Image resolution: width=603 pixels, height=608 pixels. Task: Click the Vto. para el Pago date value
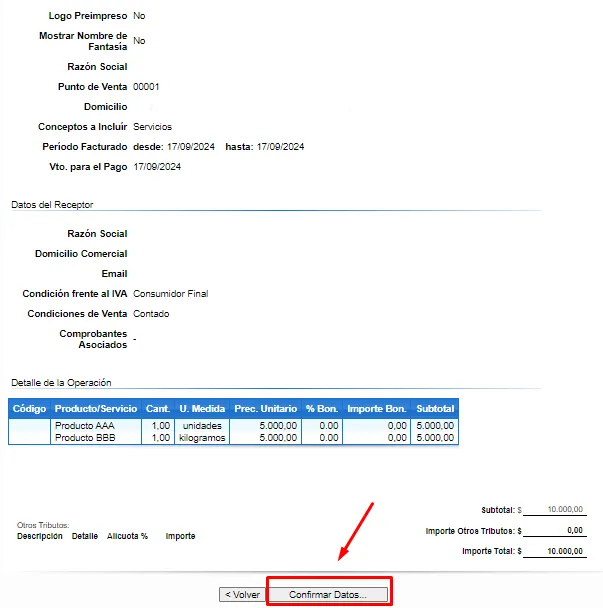point(157,167)
